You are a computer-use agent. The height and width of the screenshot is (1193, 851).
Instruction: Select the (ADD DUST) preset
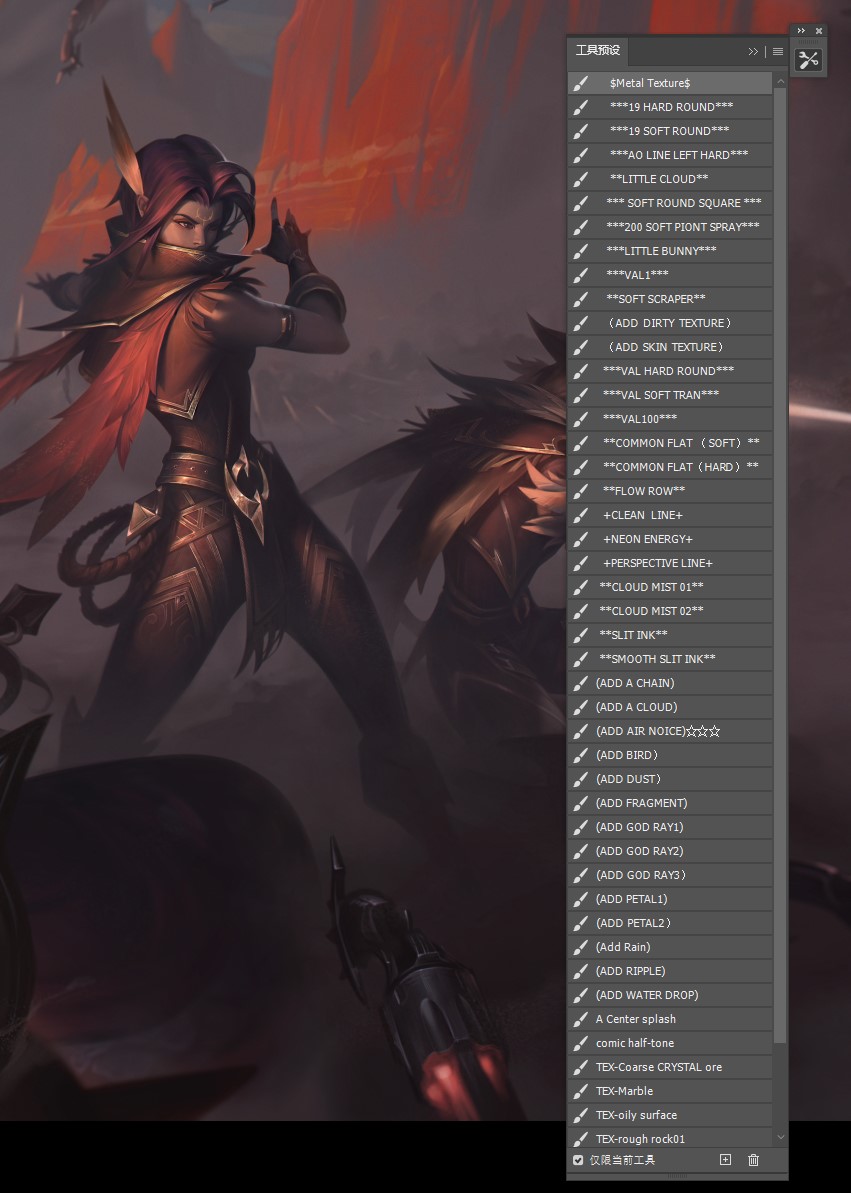click(670, 779)
